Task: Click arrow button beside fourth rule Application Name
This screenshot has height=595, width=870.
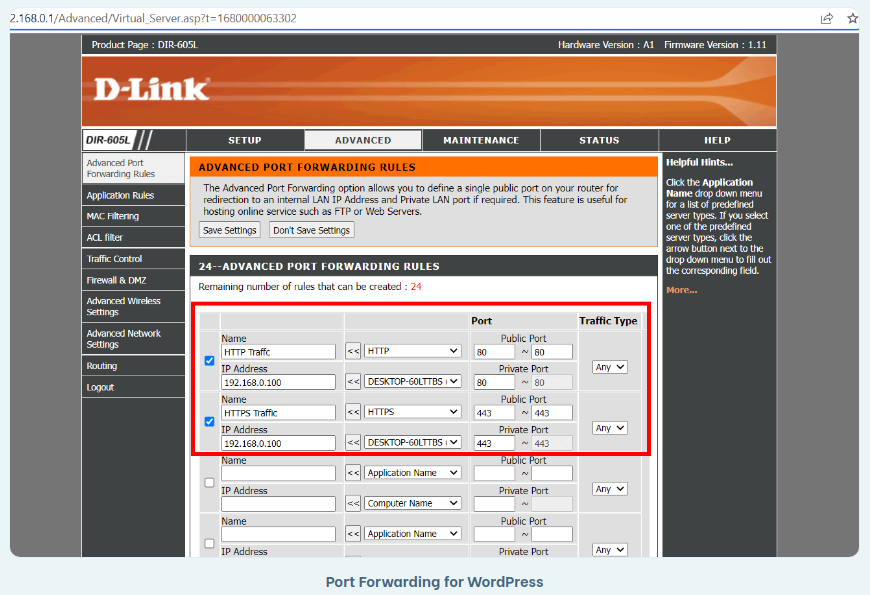Action: (353, 534)
